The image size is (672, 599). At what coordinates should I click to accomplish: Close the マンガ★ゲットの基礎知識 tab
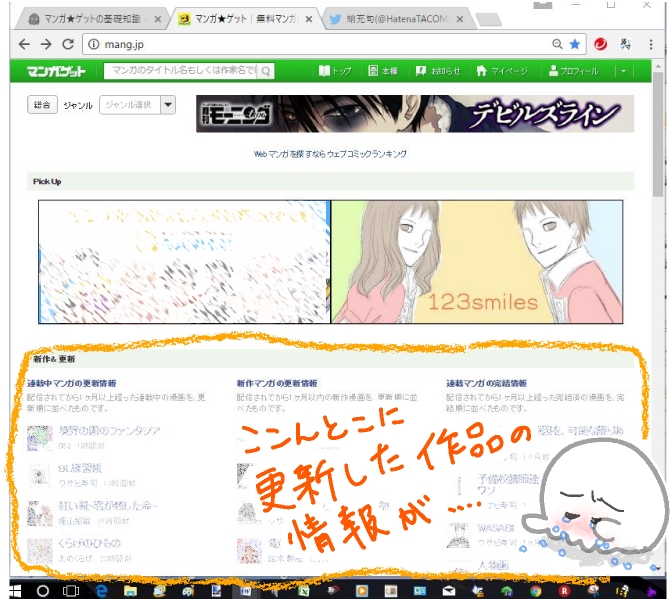point(158,19)
